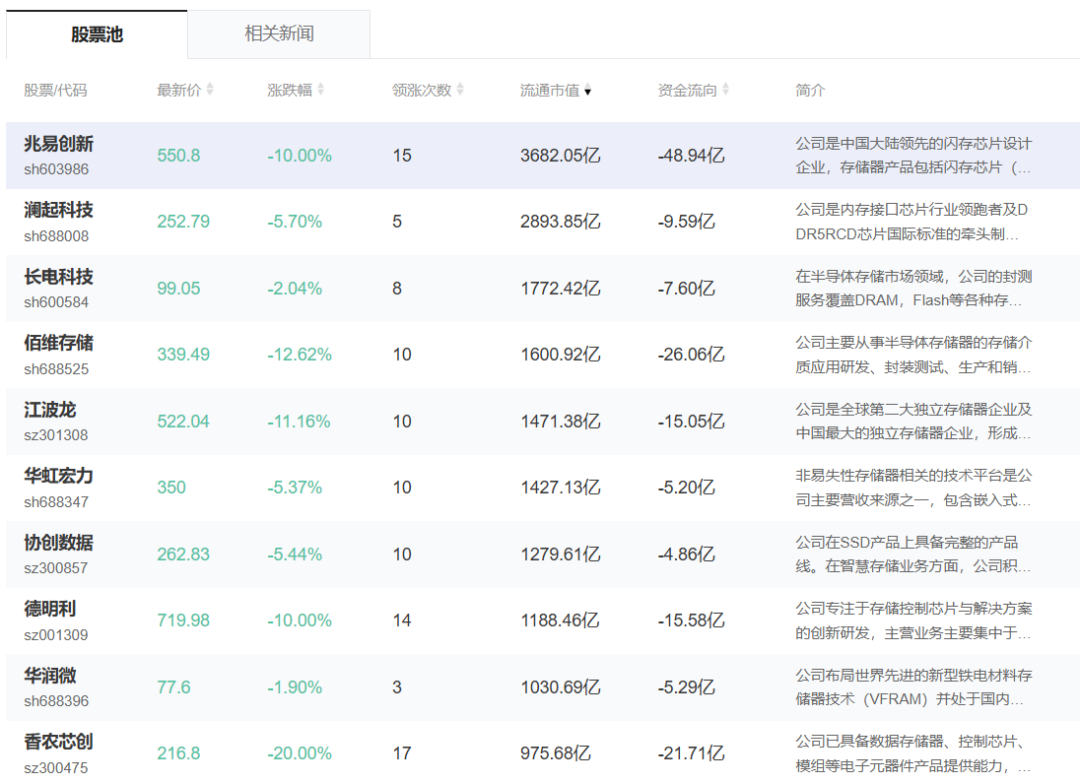Open the 华润微 stock page
This screenshot has width=1080, height=783.
50,676
